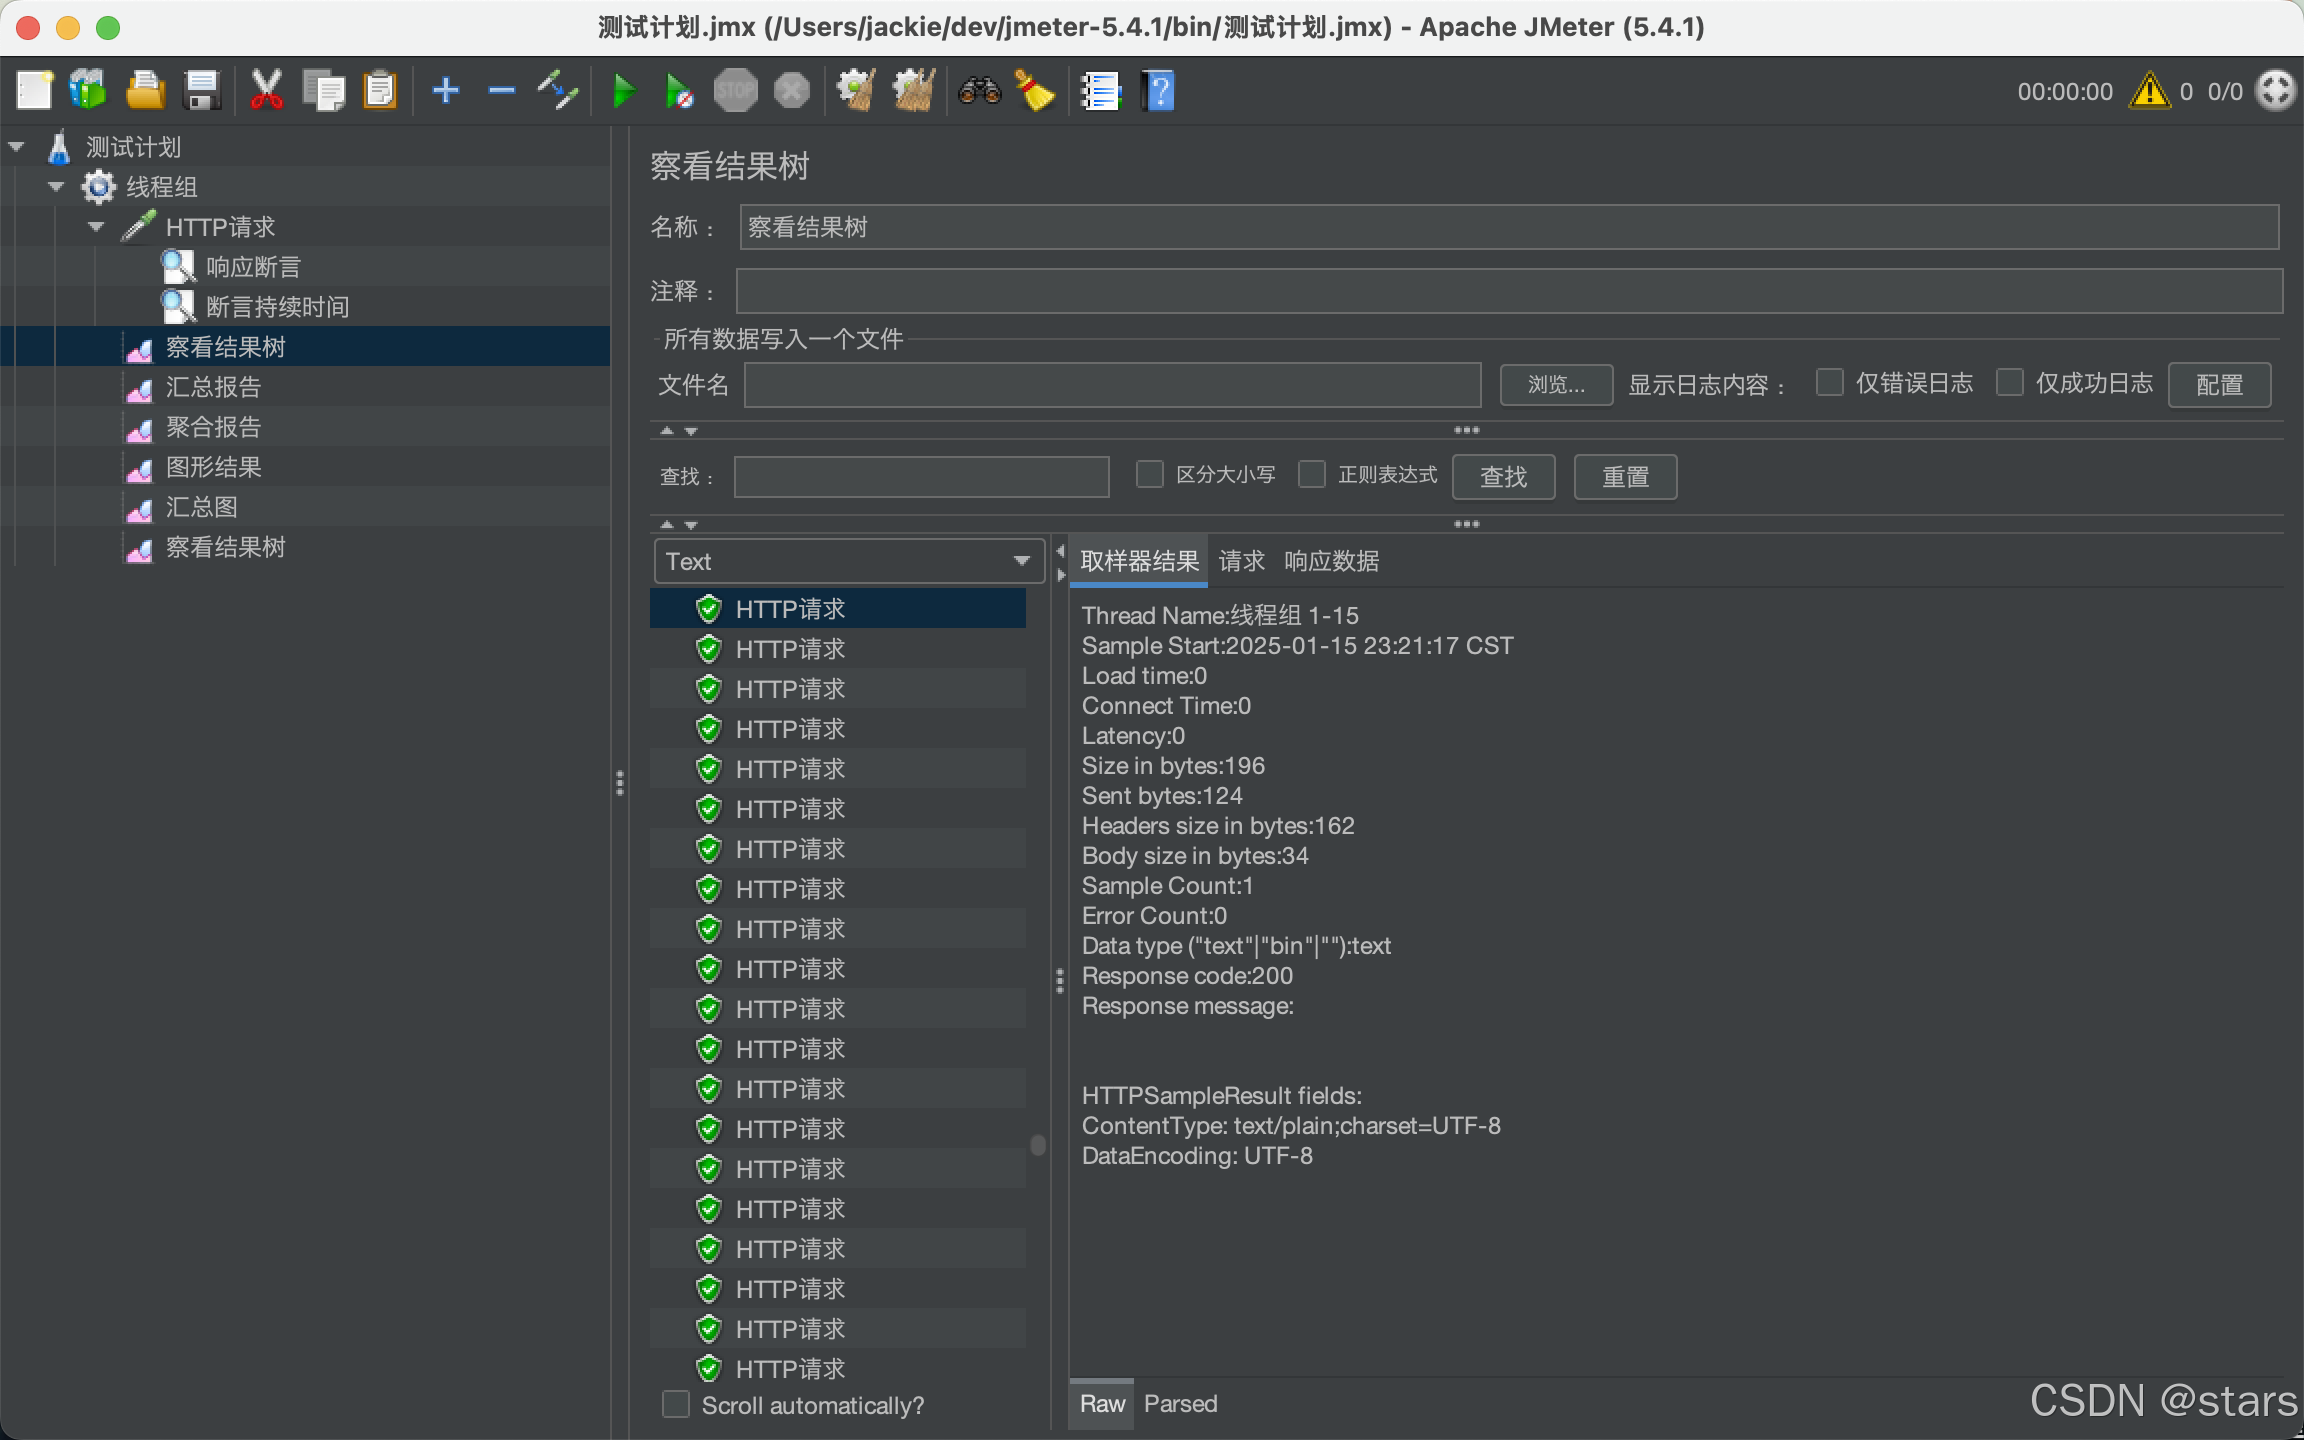Viewport: 2304px width, 1440px height.
Task: Open Search with binoculars icon
Action: tap(979, 91)
